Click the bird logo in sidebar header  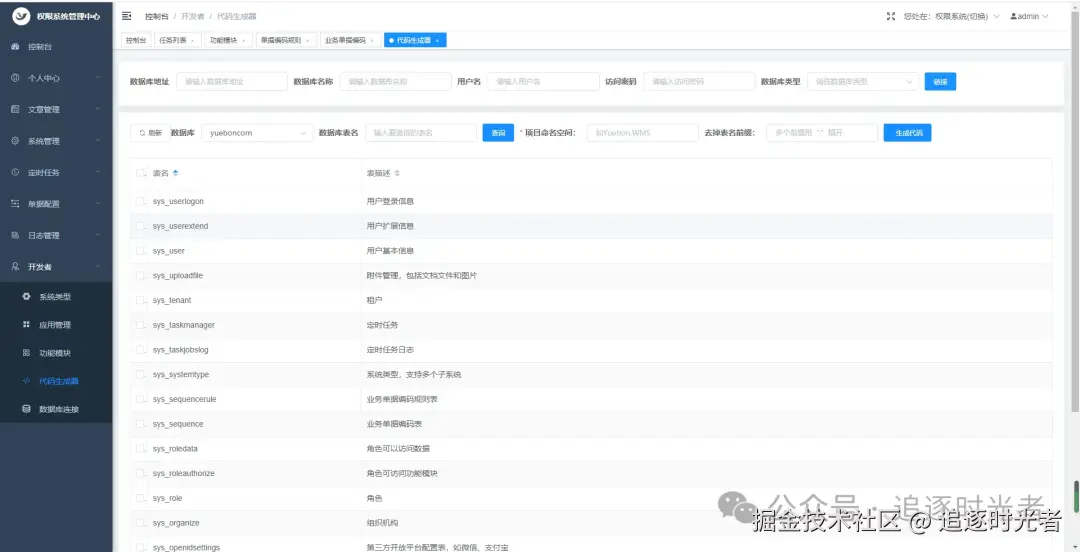[x=21, y=16]
